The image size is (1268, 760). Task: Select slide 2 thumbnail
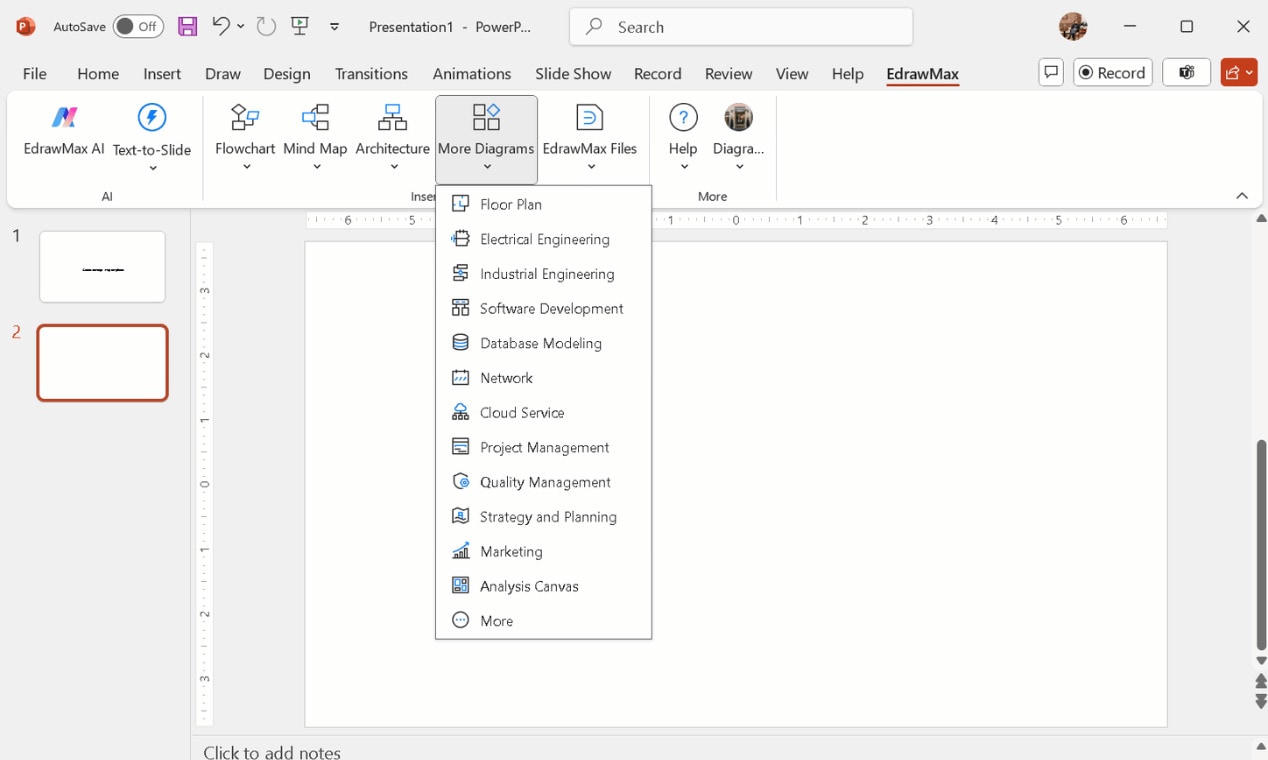(102, 363)
